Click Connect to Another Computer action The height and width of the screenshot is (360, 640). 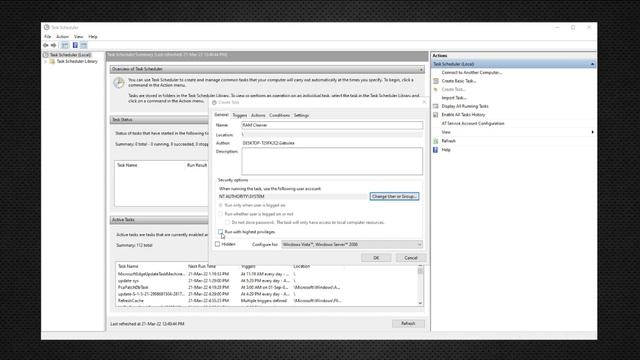point(472,72)
